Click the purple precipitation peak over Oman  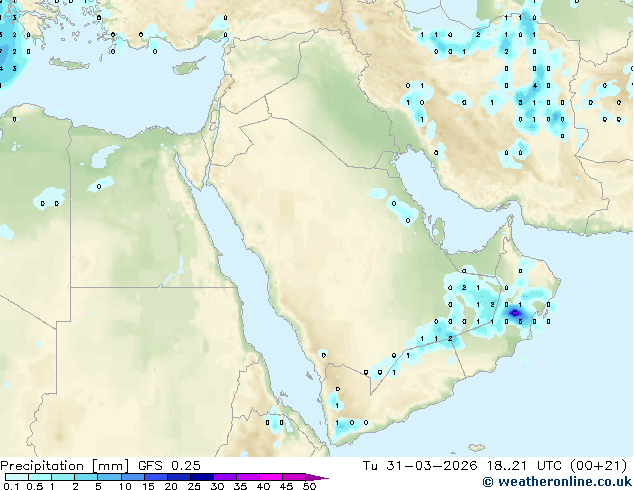click(515, 313)
